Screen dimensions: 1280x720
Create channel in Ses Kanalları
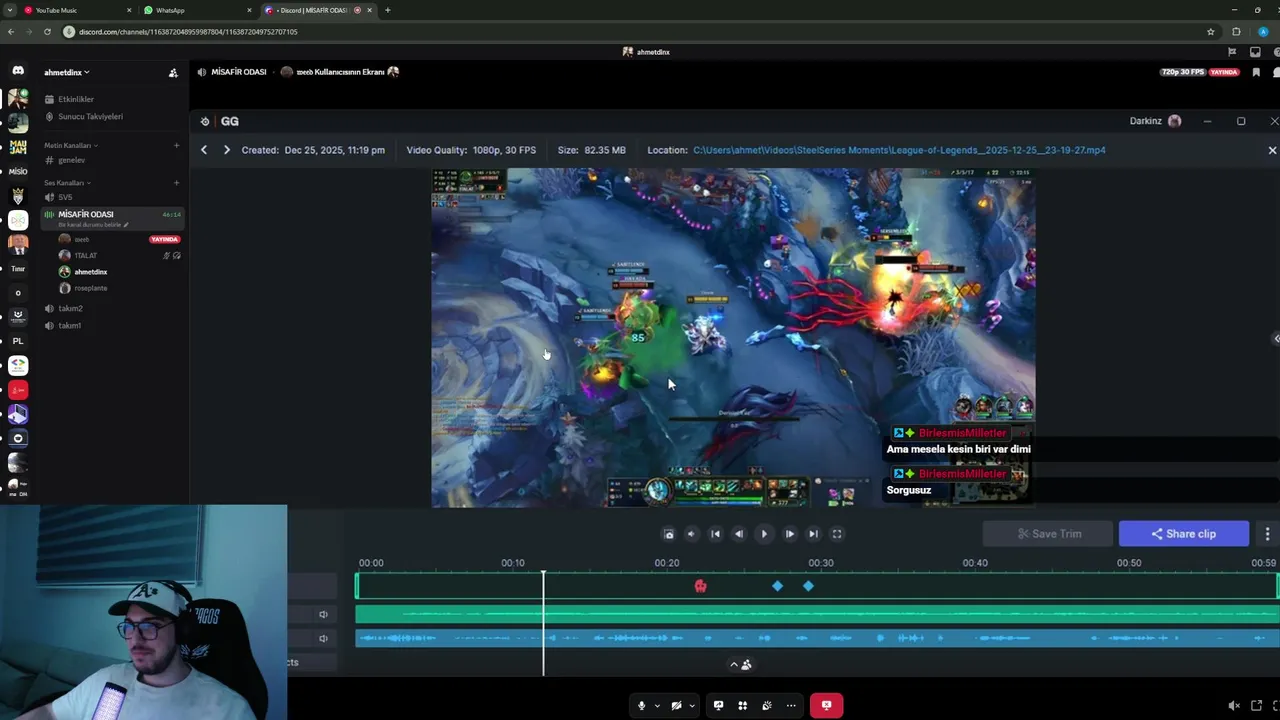point(177,183)
